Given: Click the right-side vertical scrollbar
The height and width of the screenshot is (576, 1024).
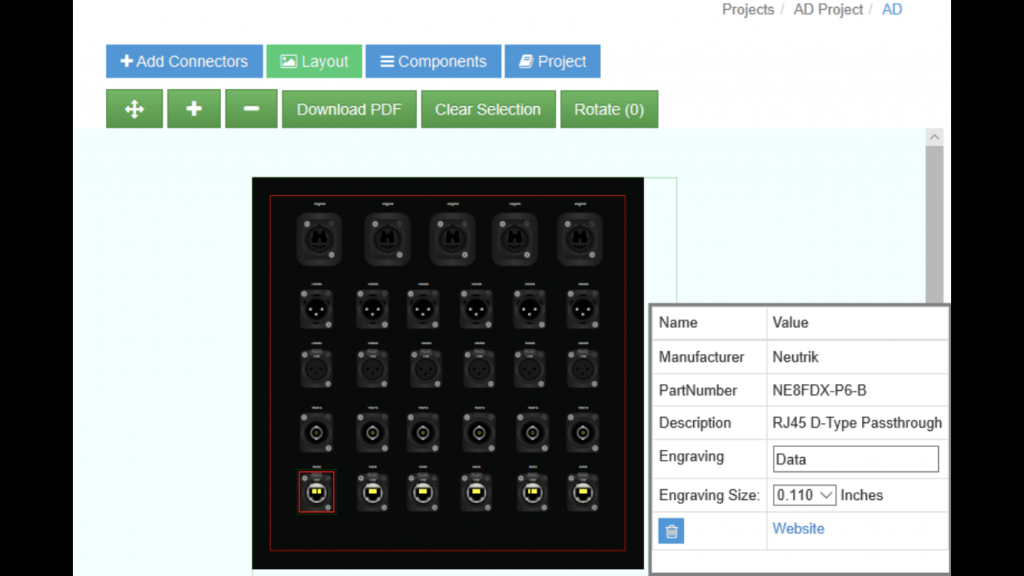Looking at the screenshot, I should [x=934, y=220].
